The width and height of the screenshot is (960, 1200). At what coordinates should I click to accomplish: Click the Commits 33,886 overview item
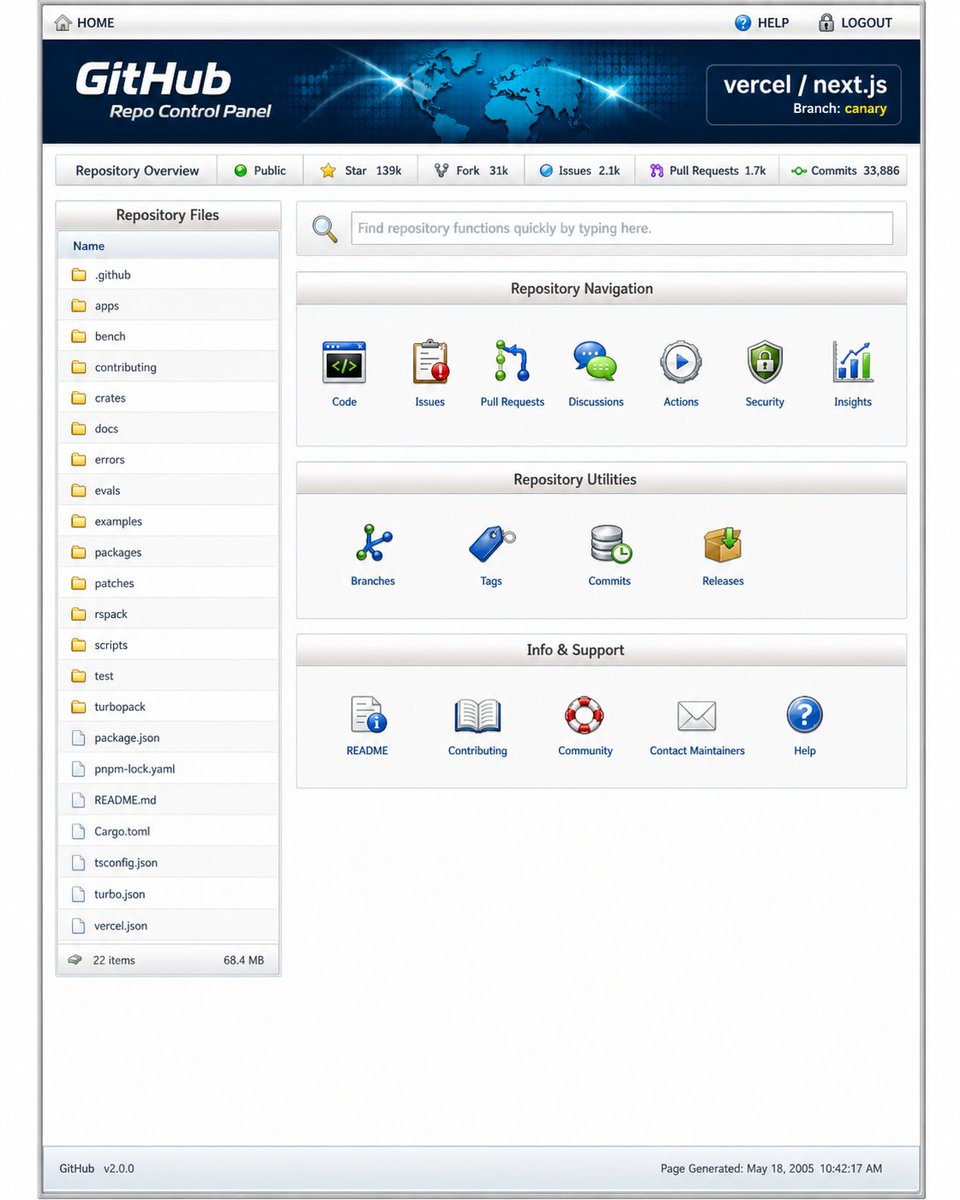tap(845, 171)
